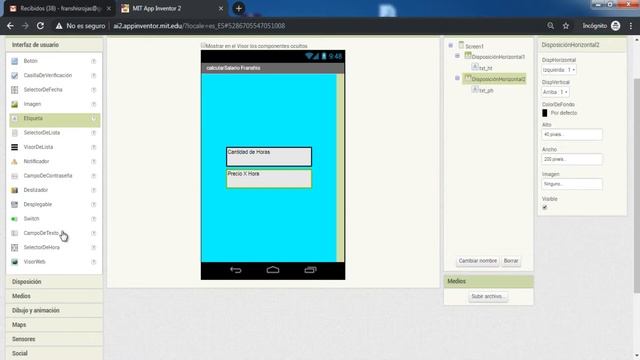640x360 pixels.
Task: Click the Cambiar nombre button
Action: click(478, 261)
